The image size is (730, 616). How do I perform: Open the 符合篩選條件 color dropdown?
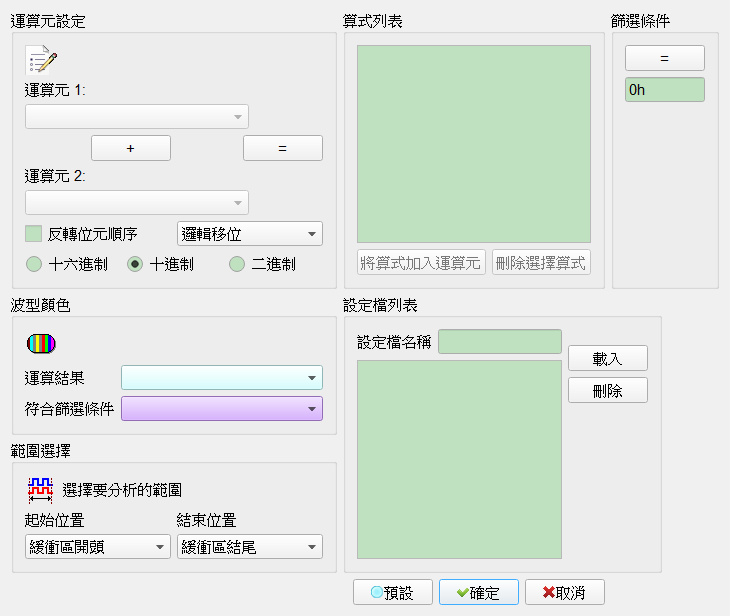pyautogui.click(x=222, y=409)
